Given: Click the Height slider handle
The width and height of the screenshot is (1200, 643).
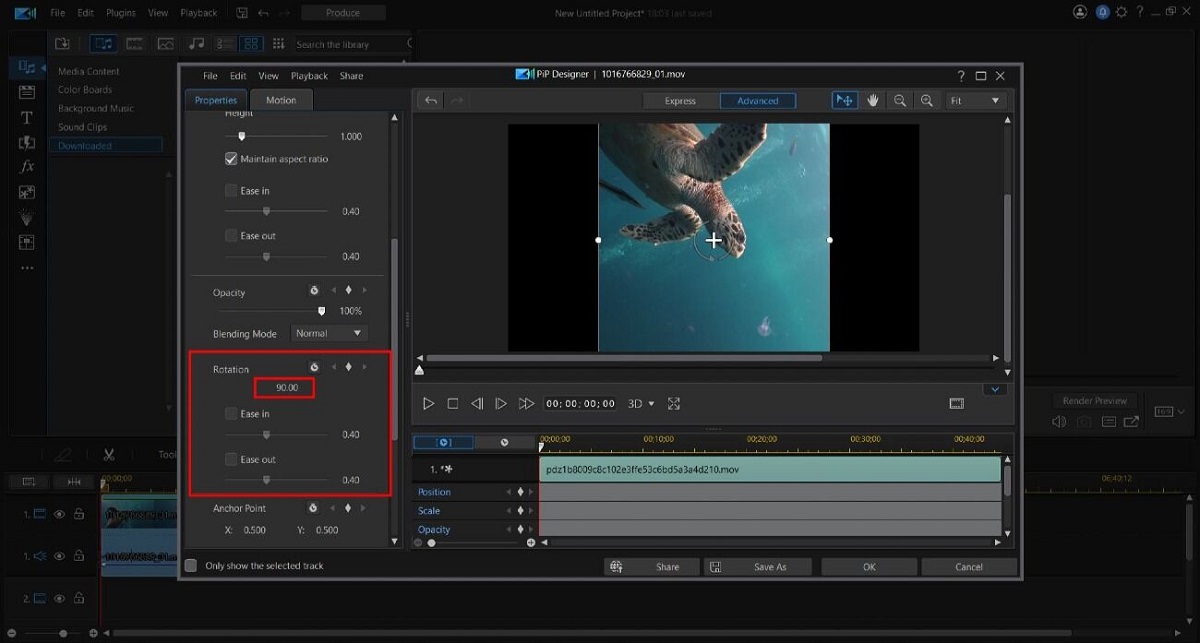Looking at the screenshot, I should pyautogui.click(x=242, y=136).
